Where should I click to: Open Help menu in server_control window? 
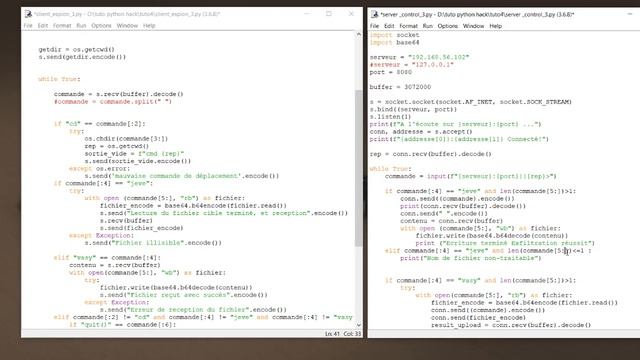(496, 26)
